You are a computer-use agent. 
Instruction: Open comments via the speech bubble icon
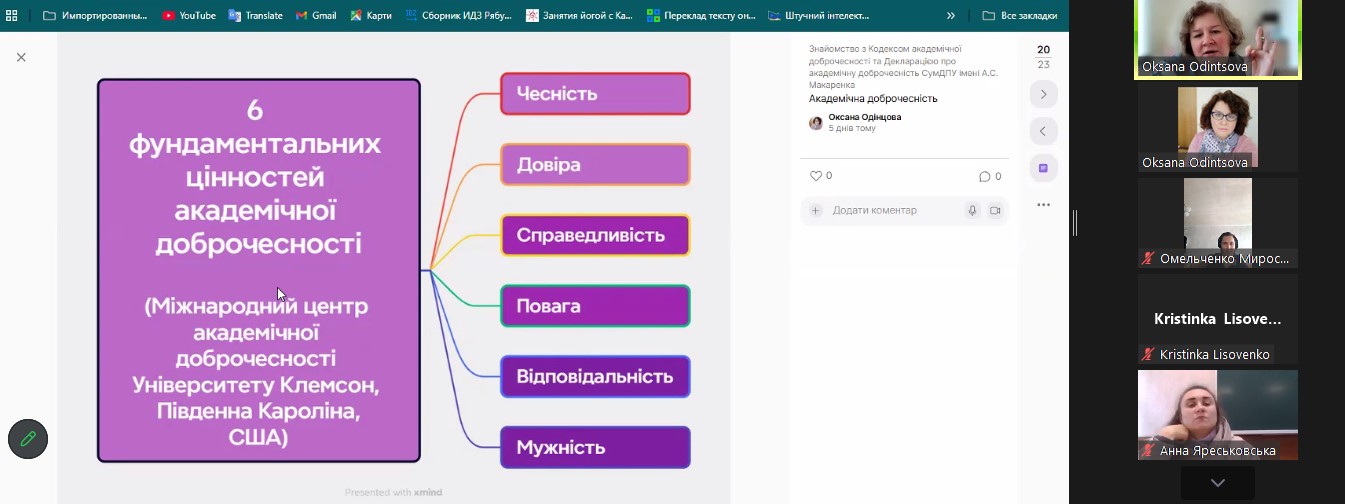pos(984,177)
